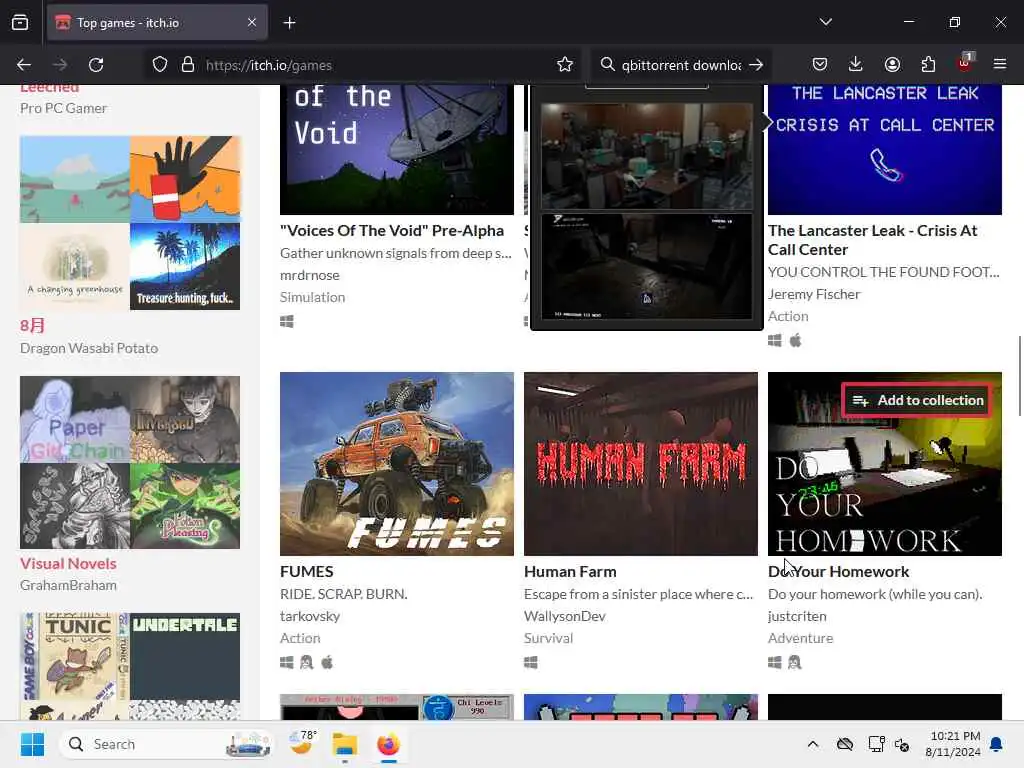Open notifications bell in taskbar
Viewport: 1024px width, 768px height.
click(x=997, y=744)
